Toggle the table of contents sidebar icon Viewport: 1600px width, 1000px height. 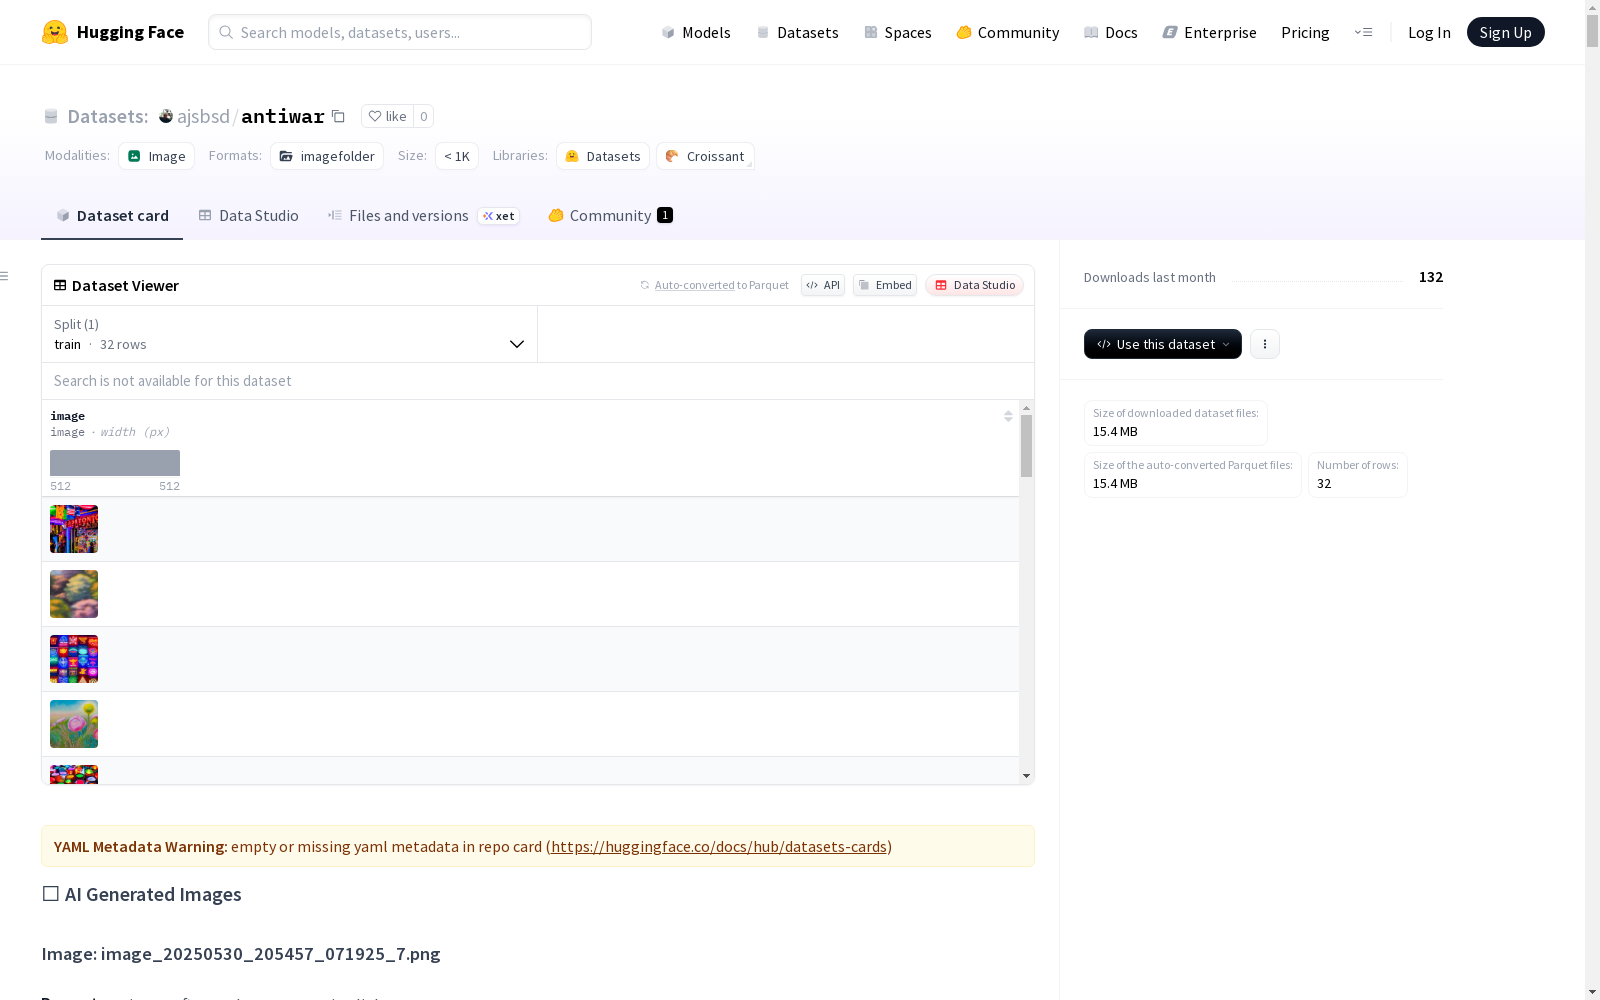(5, 276)
